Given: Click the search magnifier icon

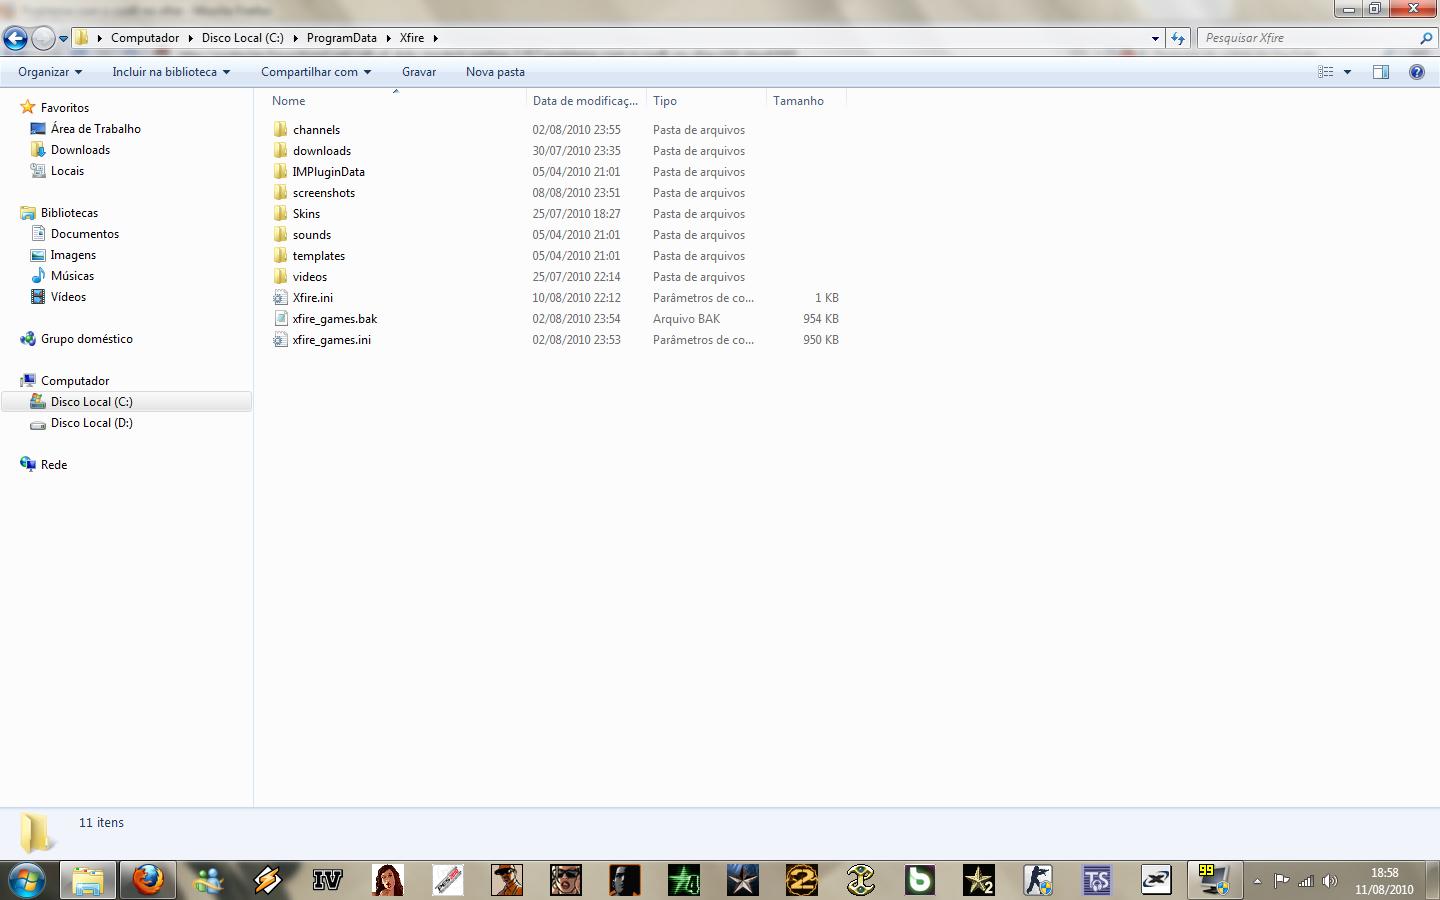Looking at the screenshot, I should (x=1426, y=38).
